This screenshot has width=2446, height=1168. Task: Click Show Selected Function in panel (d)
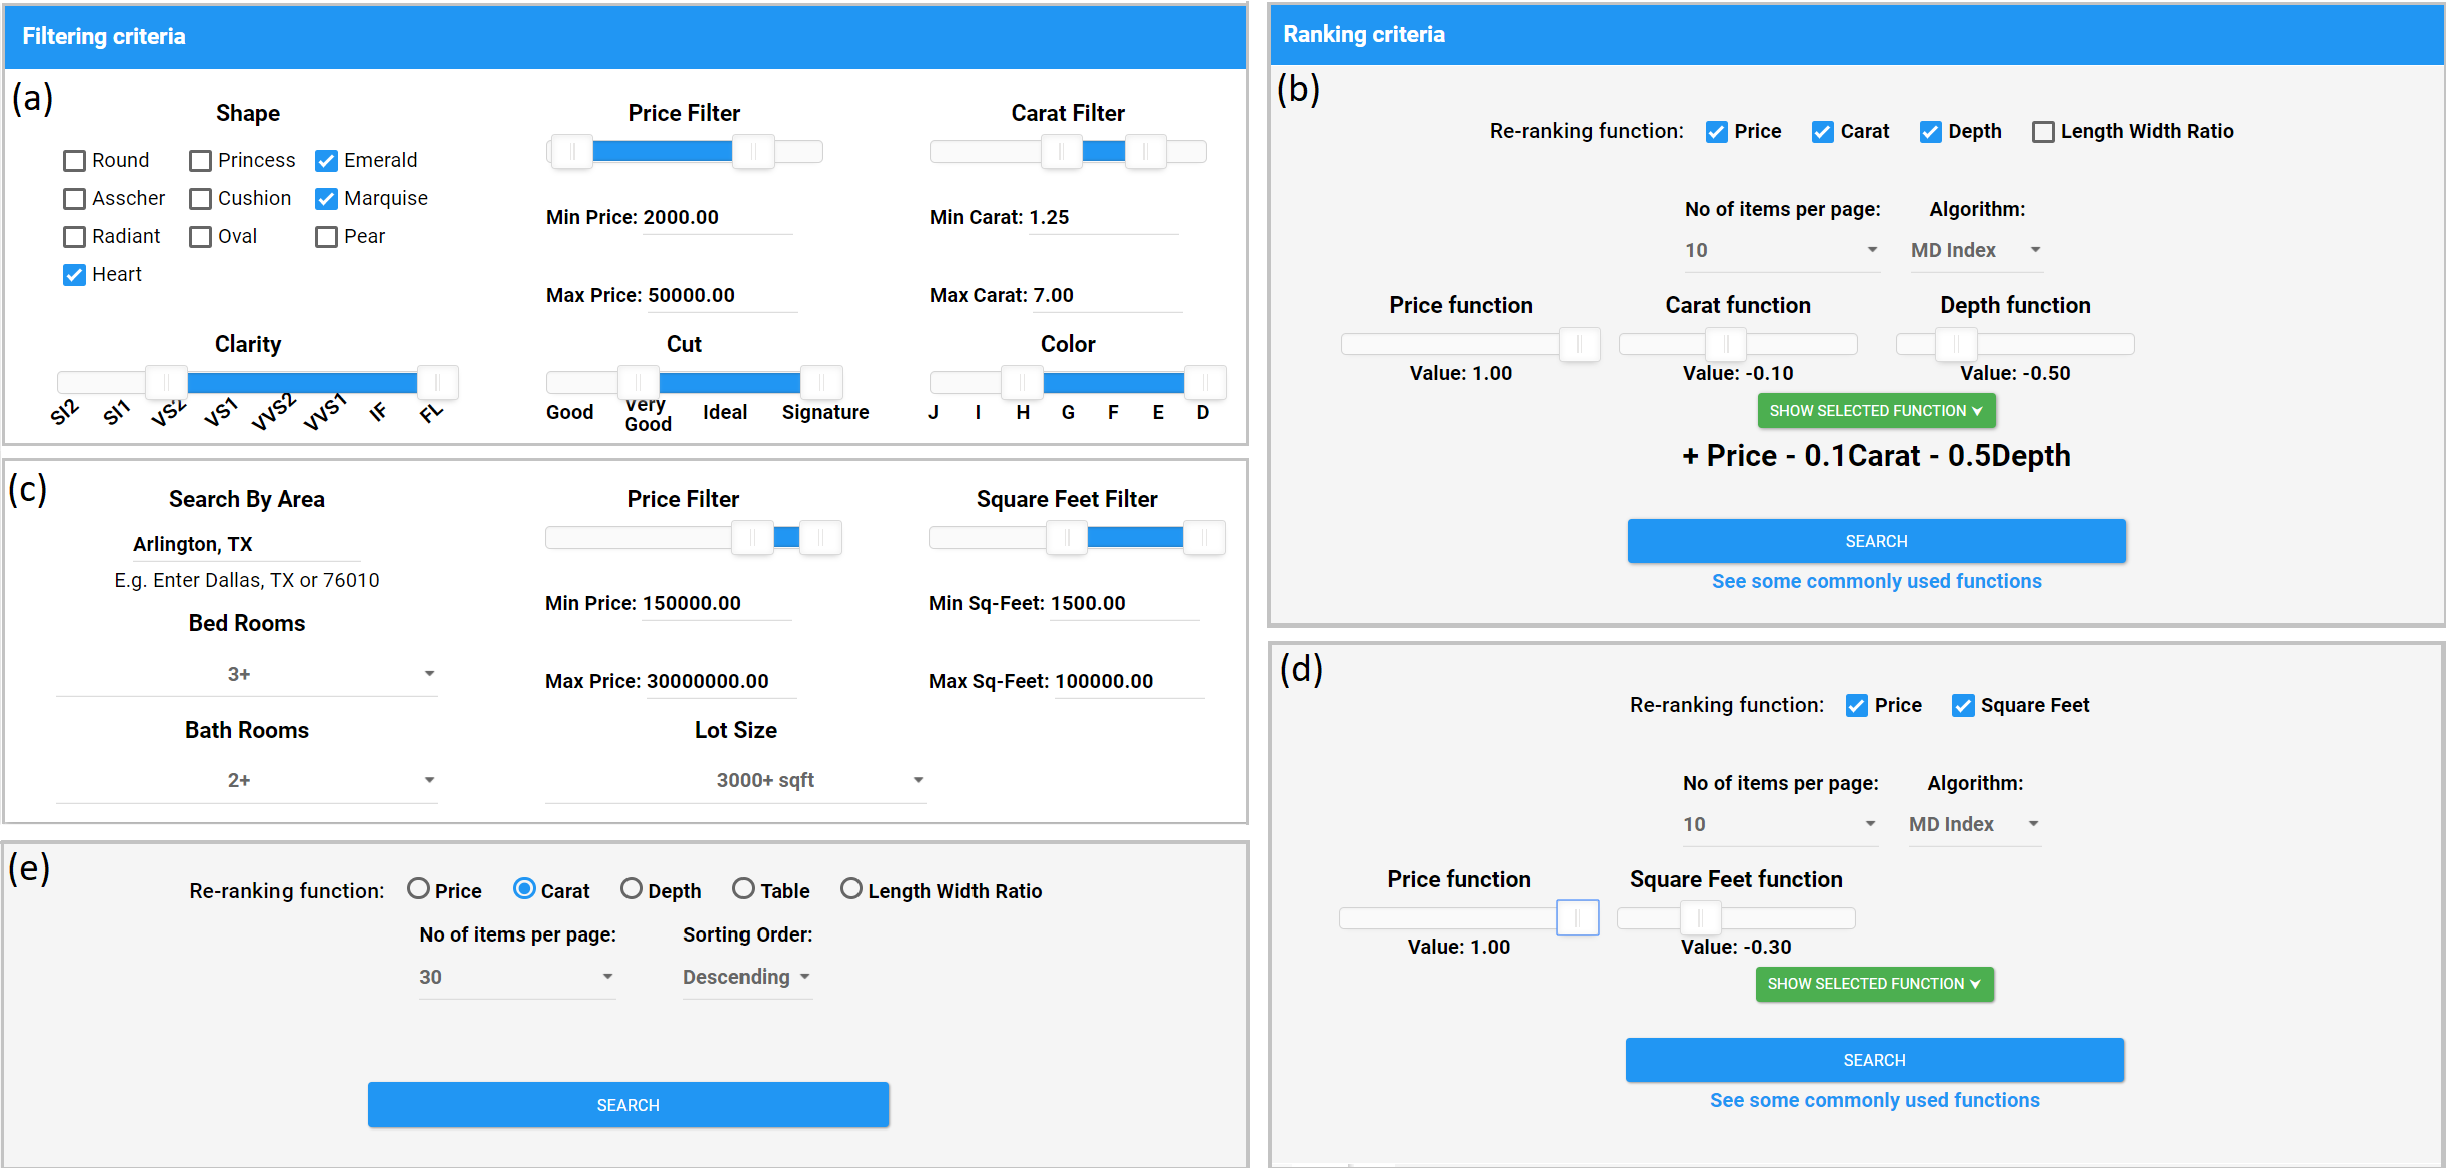pos(1875,984)
